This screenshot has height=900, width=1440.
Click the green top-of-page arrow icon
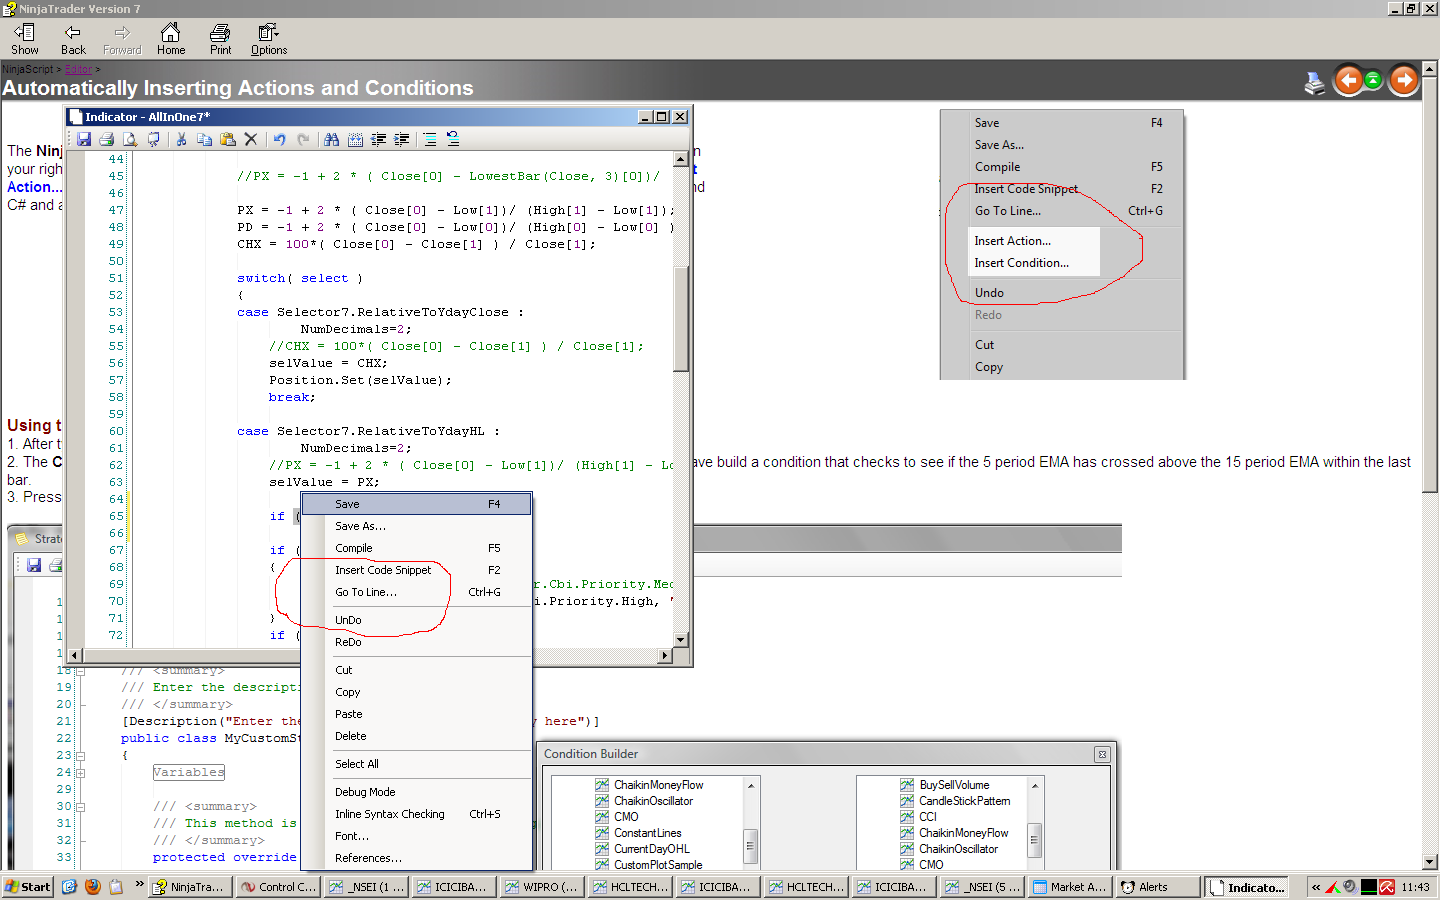coord(1374,80)
